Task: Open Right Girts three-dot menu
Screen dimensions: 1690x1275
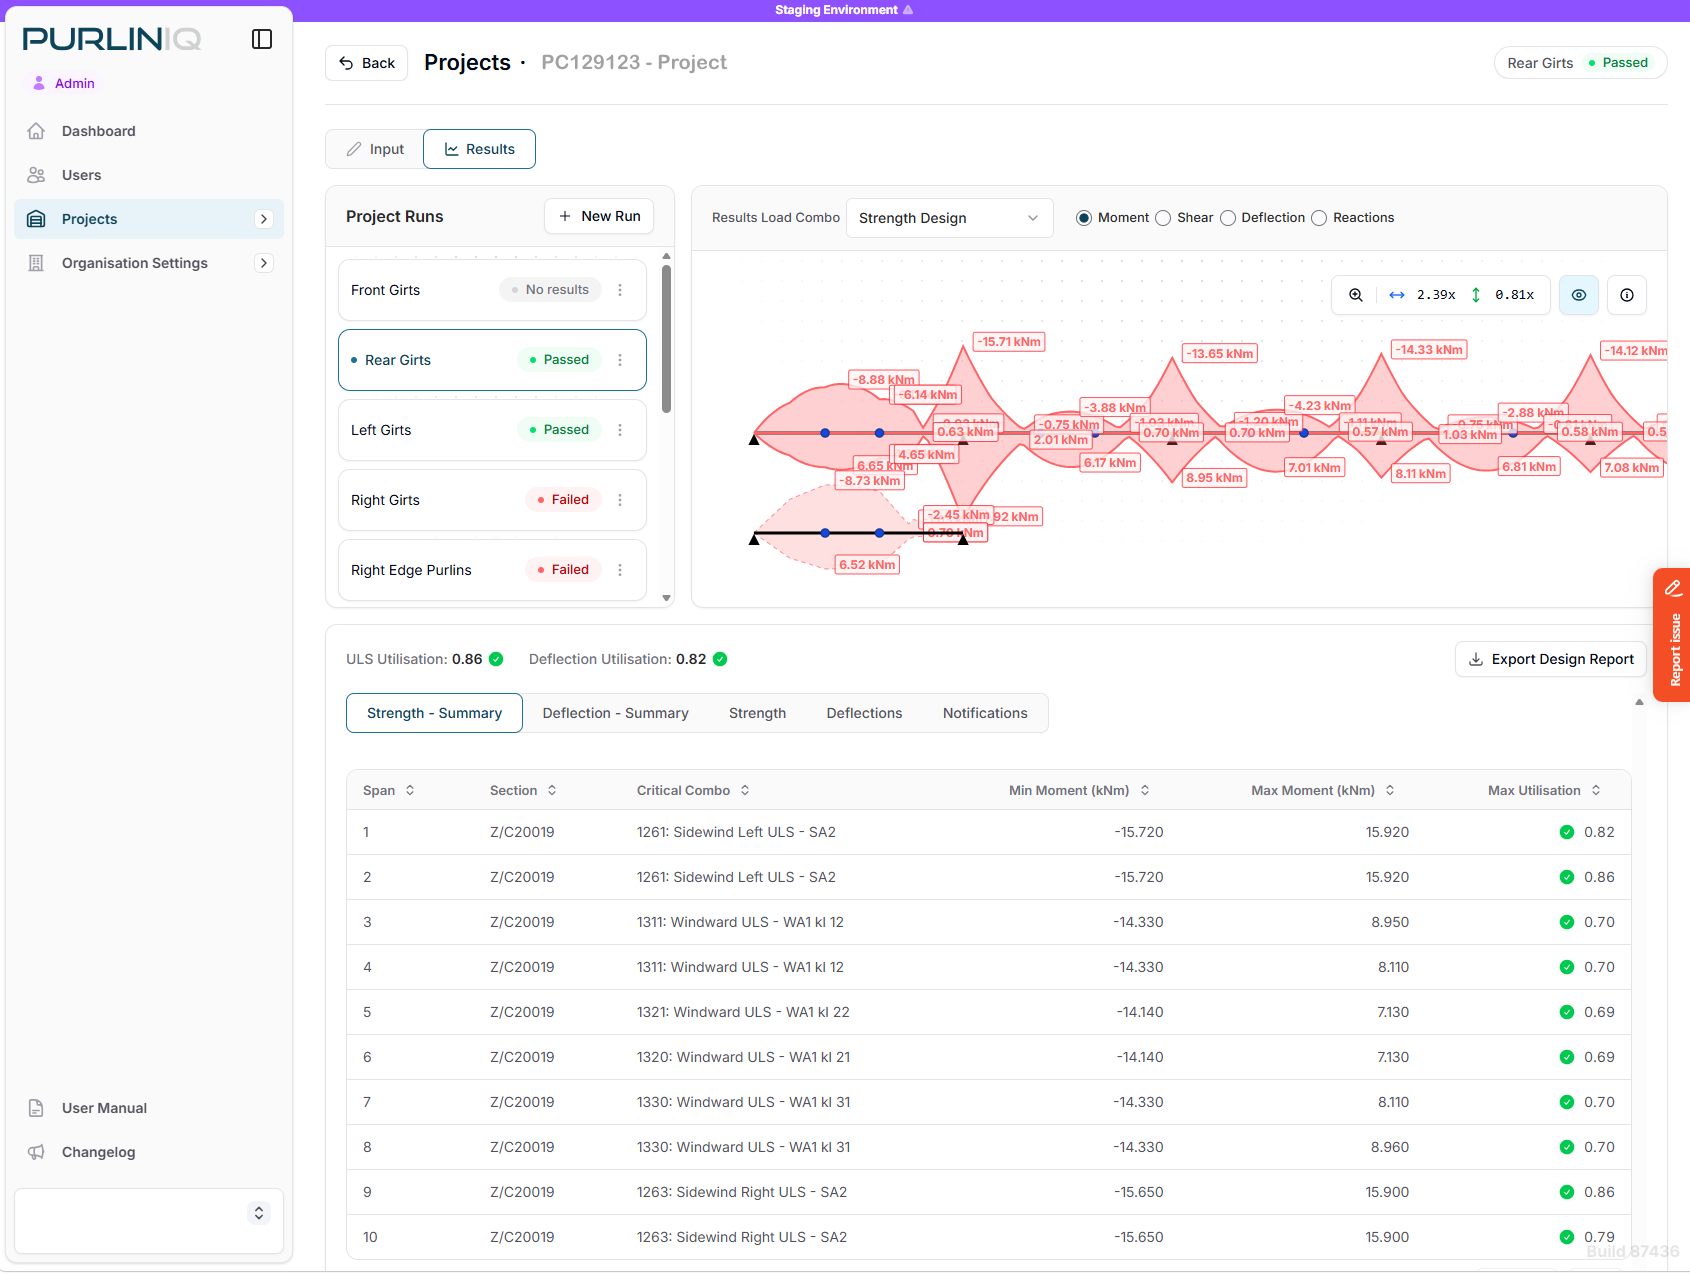Action: pos(620,500)
